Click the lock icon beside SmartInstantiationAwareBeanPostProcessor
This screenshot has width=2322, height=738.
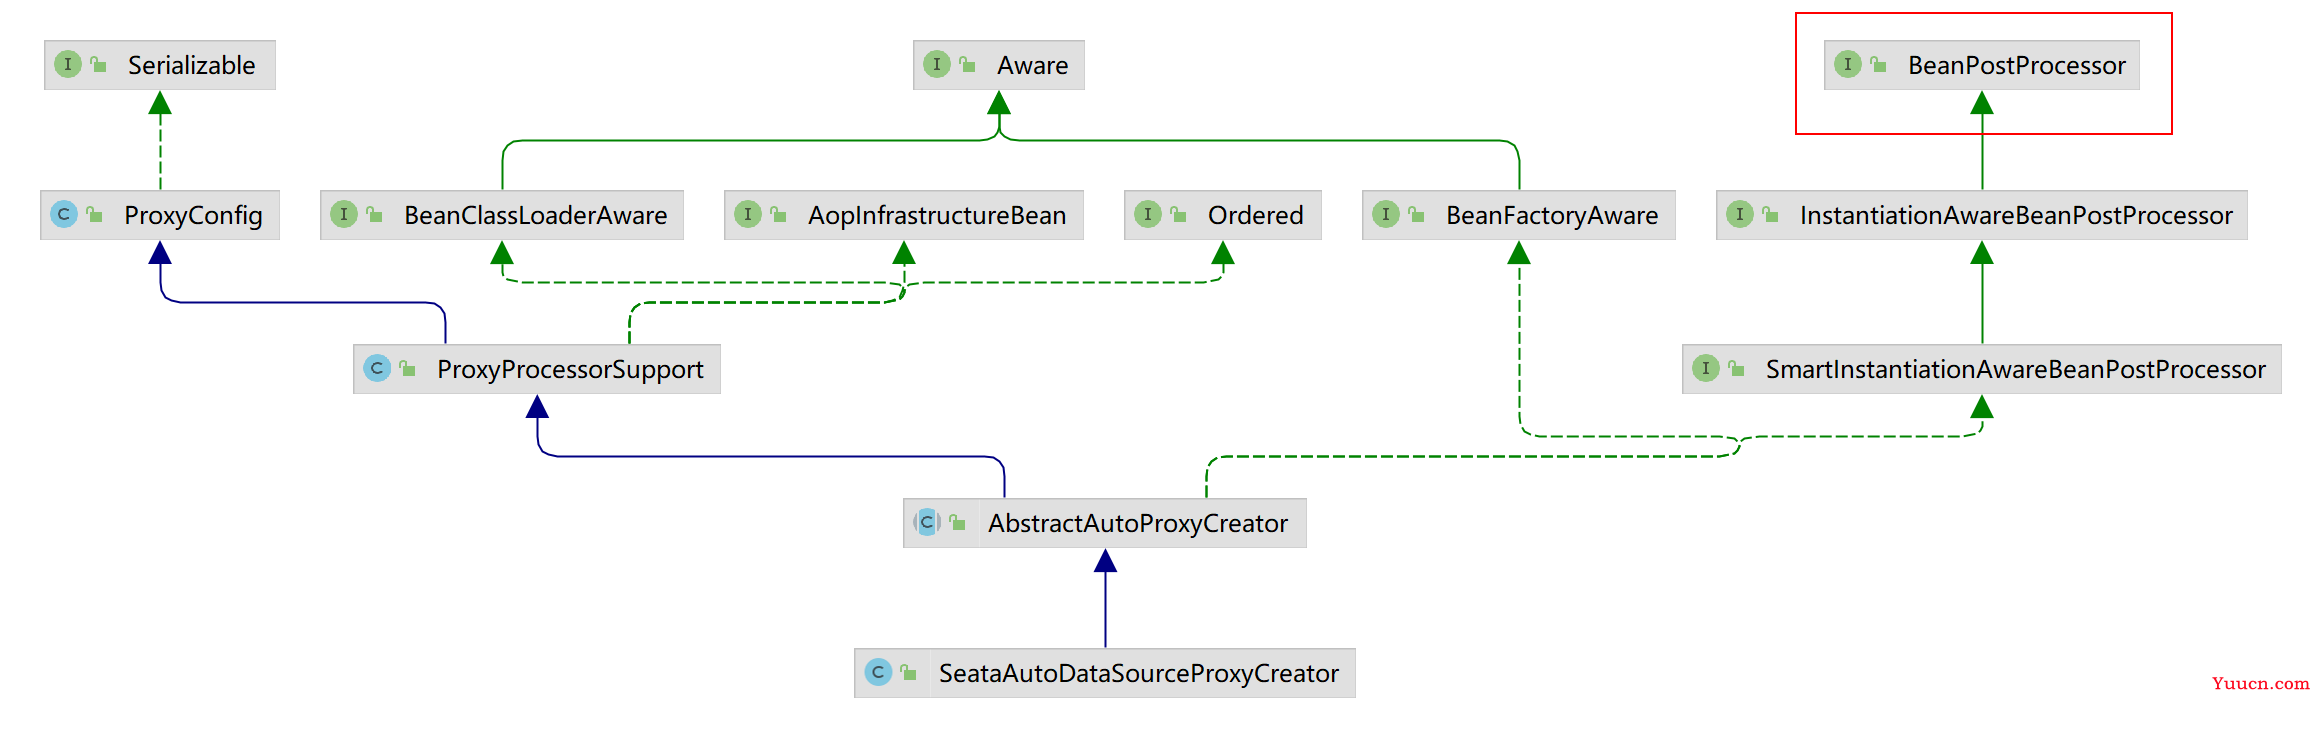coord(1736,369)
